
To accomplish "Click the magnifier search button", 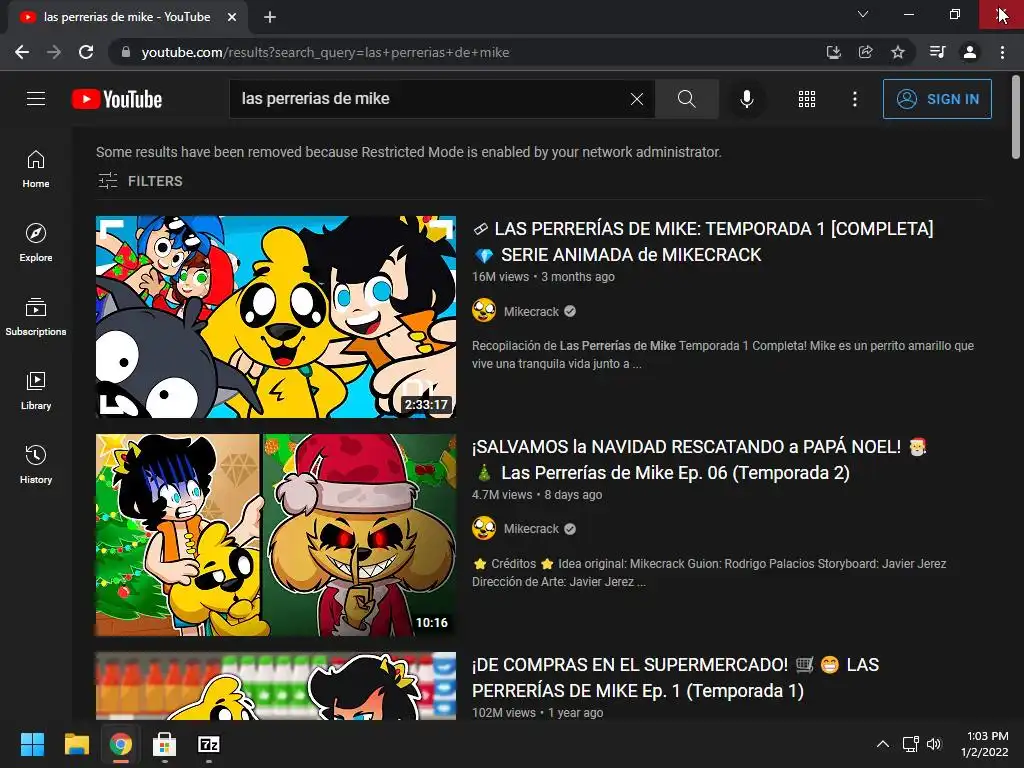I will point(686,99).
